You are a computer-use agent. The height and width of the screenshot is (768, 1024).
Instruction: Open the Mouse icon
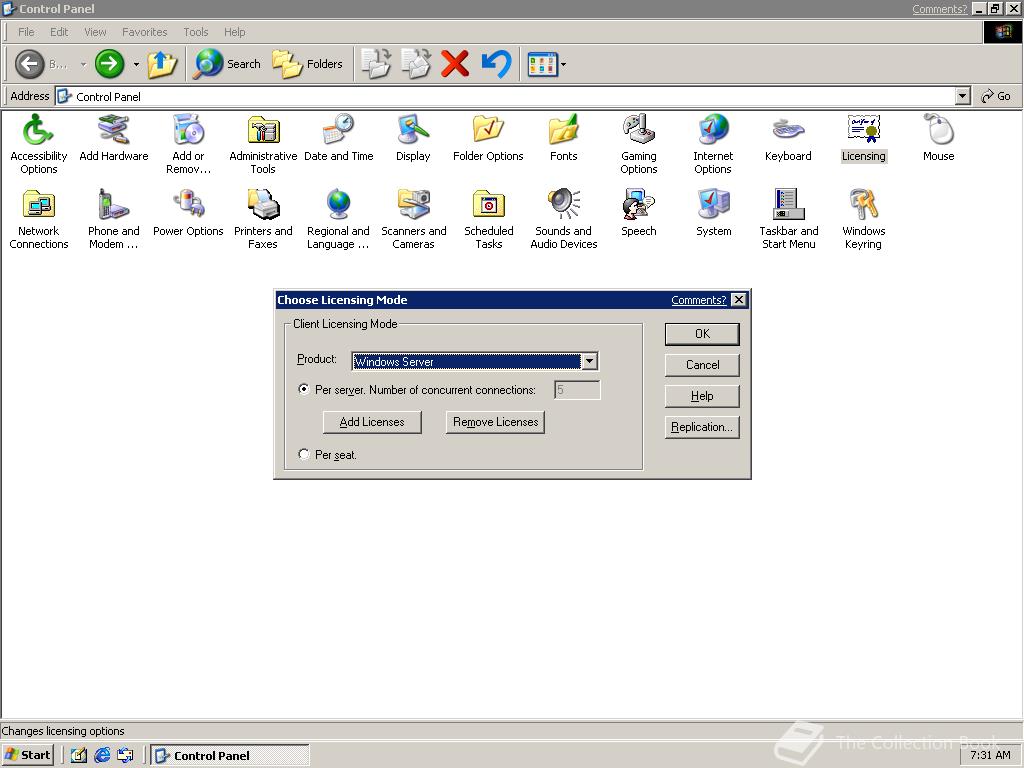938,138
